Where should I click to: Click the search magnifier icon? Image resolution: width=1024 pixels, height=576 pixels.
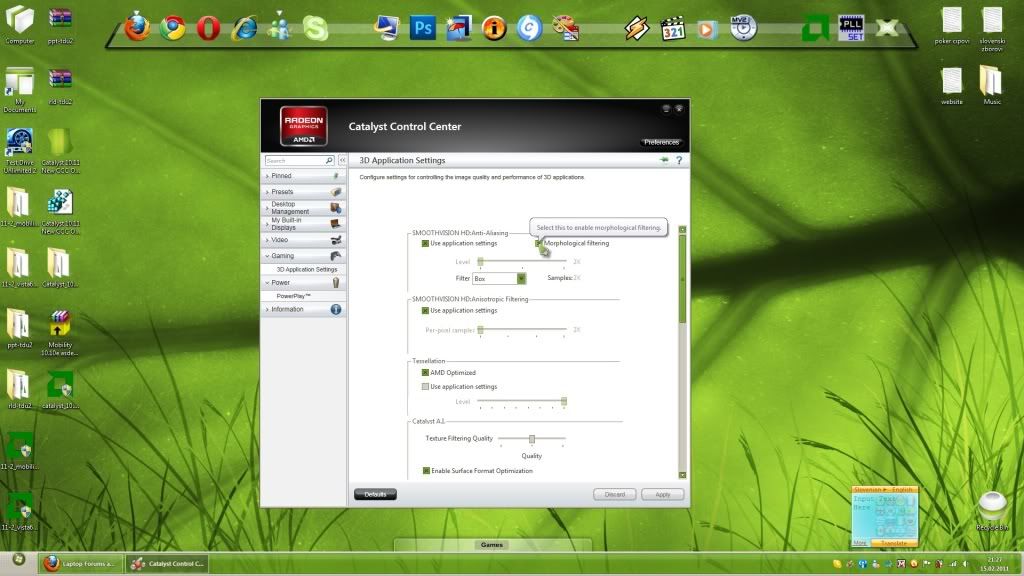coord(329,160)
